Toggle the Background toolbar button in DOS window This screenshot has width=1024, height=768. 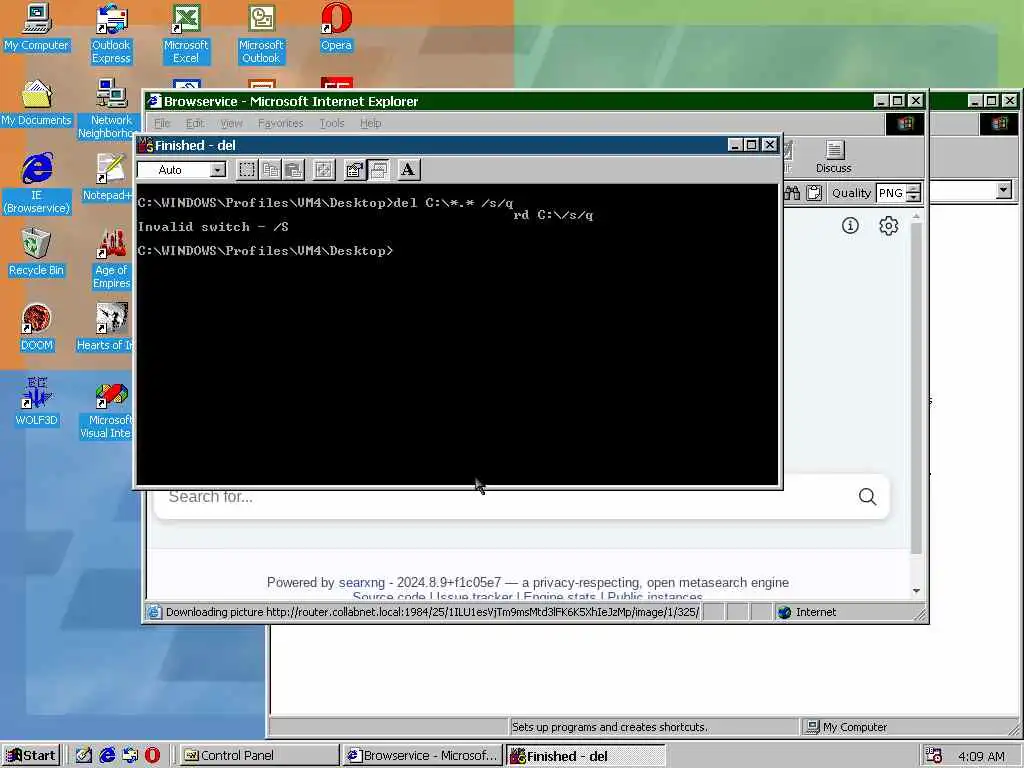point(379,170)
